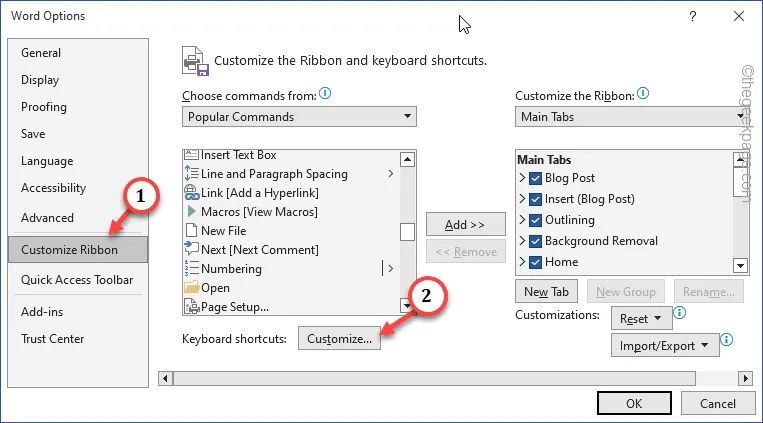Screen dimensions: 763x423
Task: Open the Reset dropdown button
Action: [640, 318]
